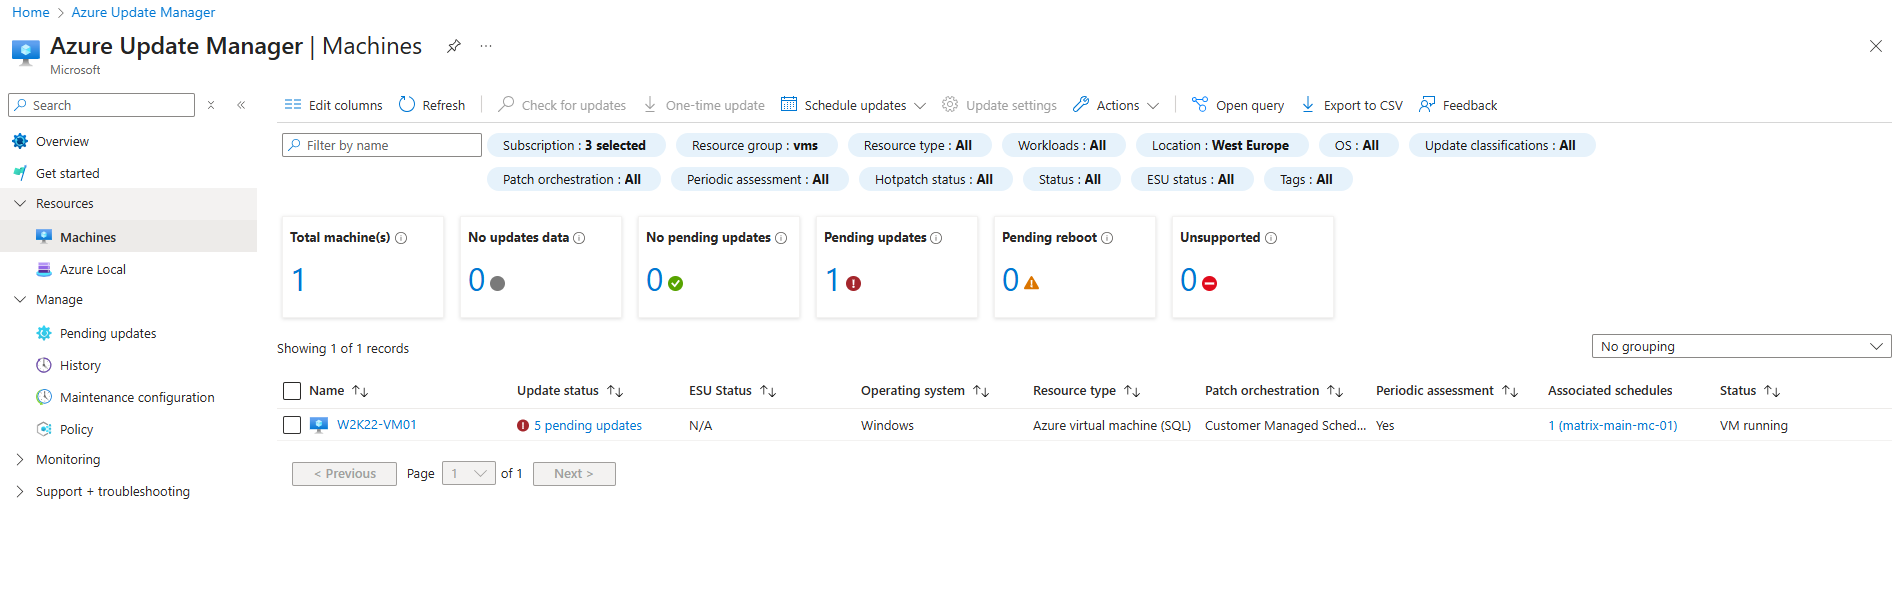Open Get started in the sidebar
1902x614 pixels.
point(68,173)
